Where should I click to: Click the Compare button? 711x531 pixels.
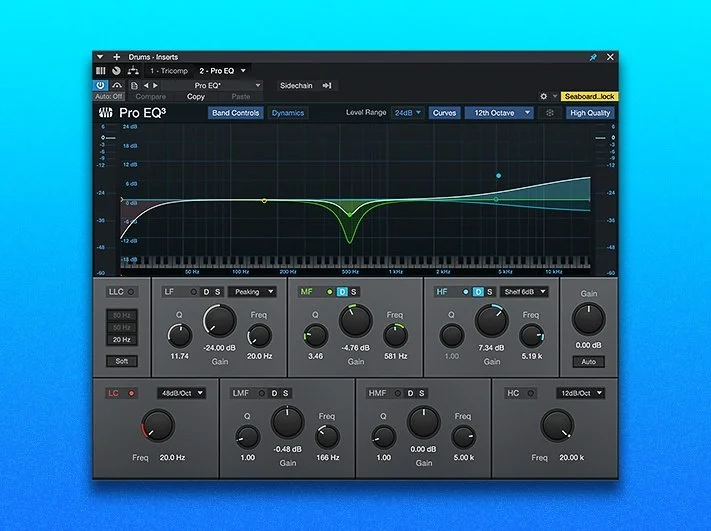click(x=151, y=97)
